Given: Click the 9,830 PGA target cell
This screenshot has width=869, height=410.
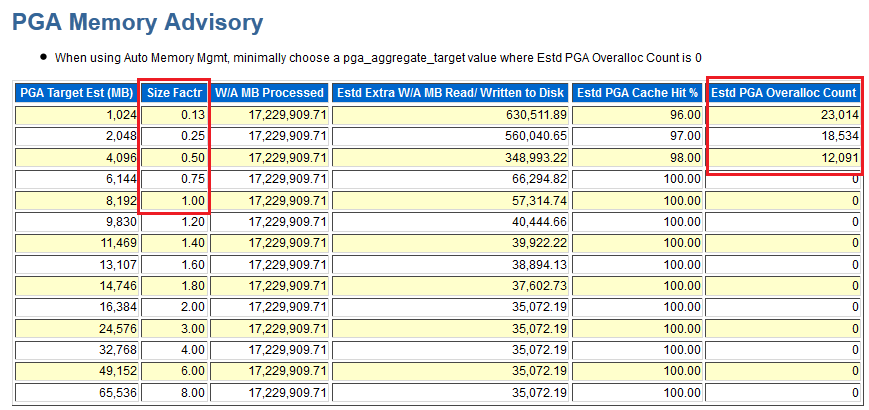Looking at the screenshot, I should click(77, 222).
